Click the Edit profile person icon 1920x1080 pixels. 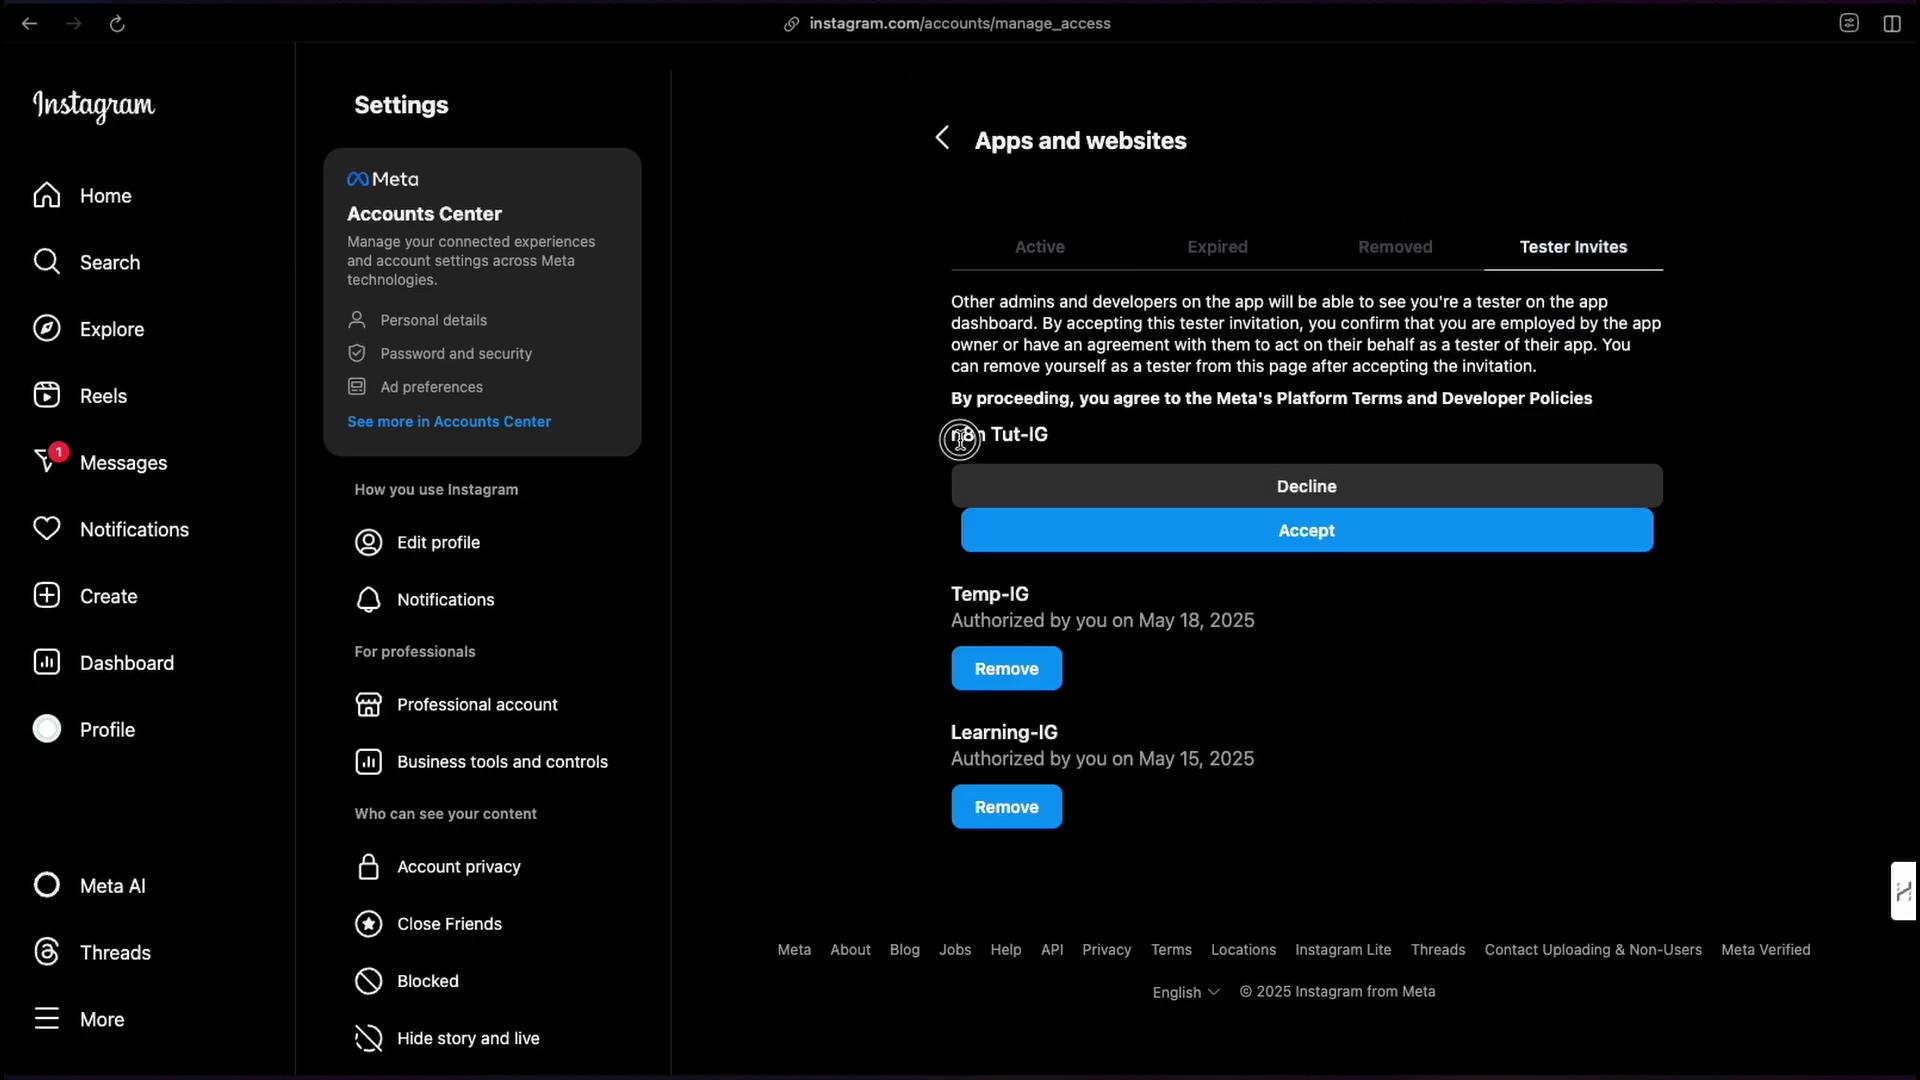click(x=369, y=542)
